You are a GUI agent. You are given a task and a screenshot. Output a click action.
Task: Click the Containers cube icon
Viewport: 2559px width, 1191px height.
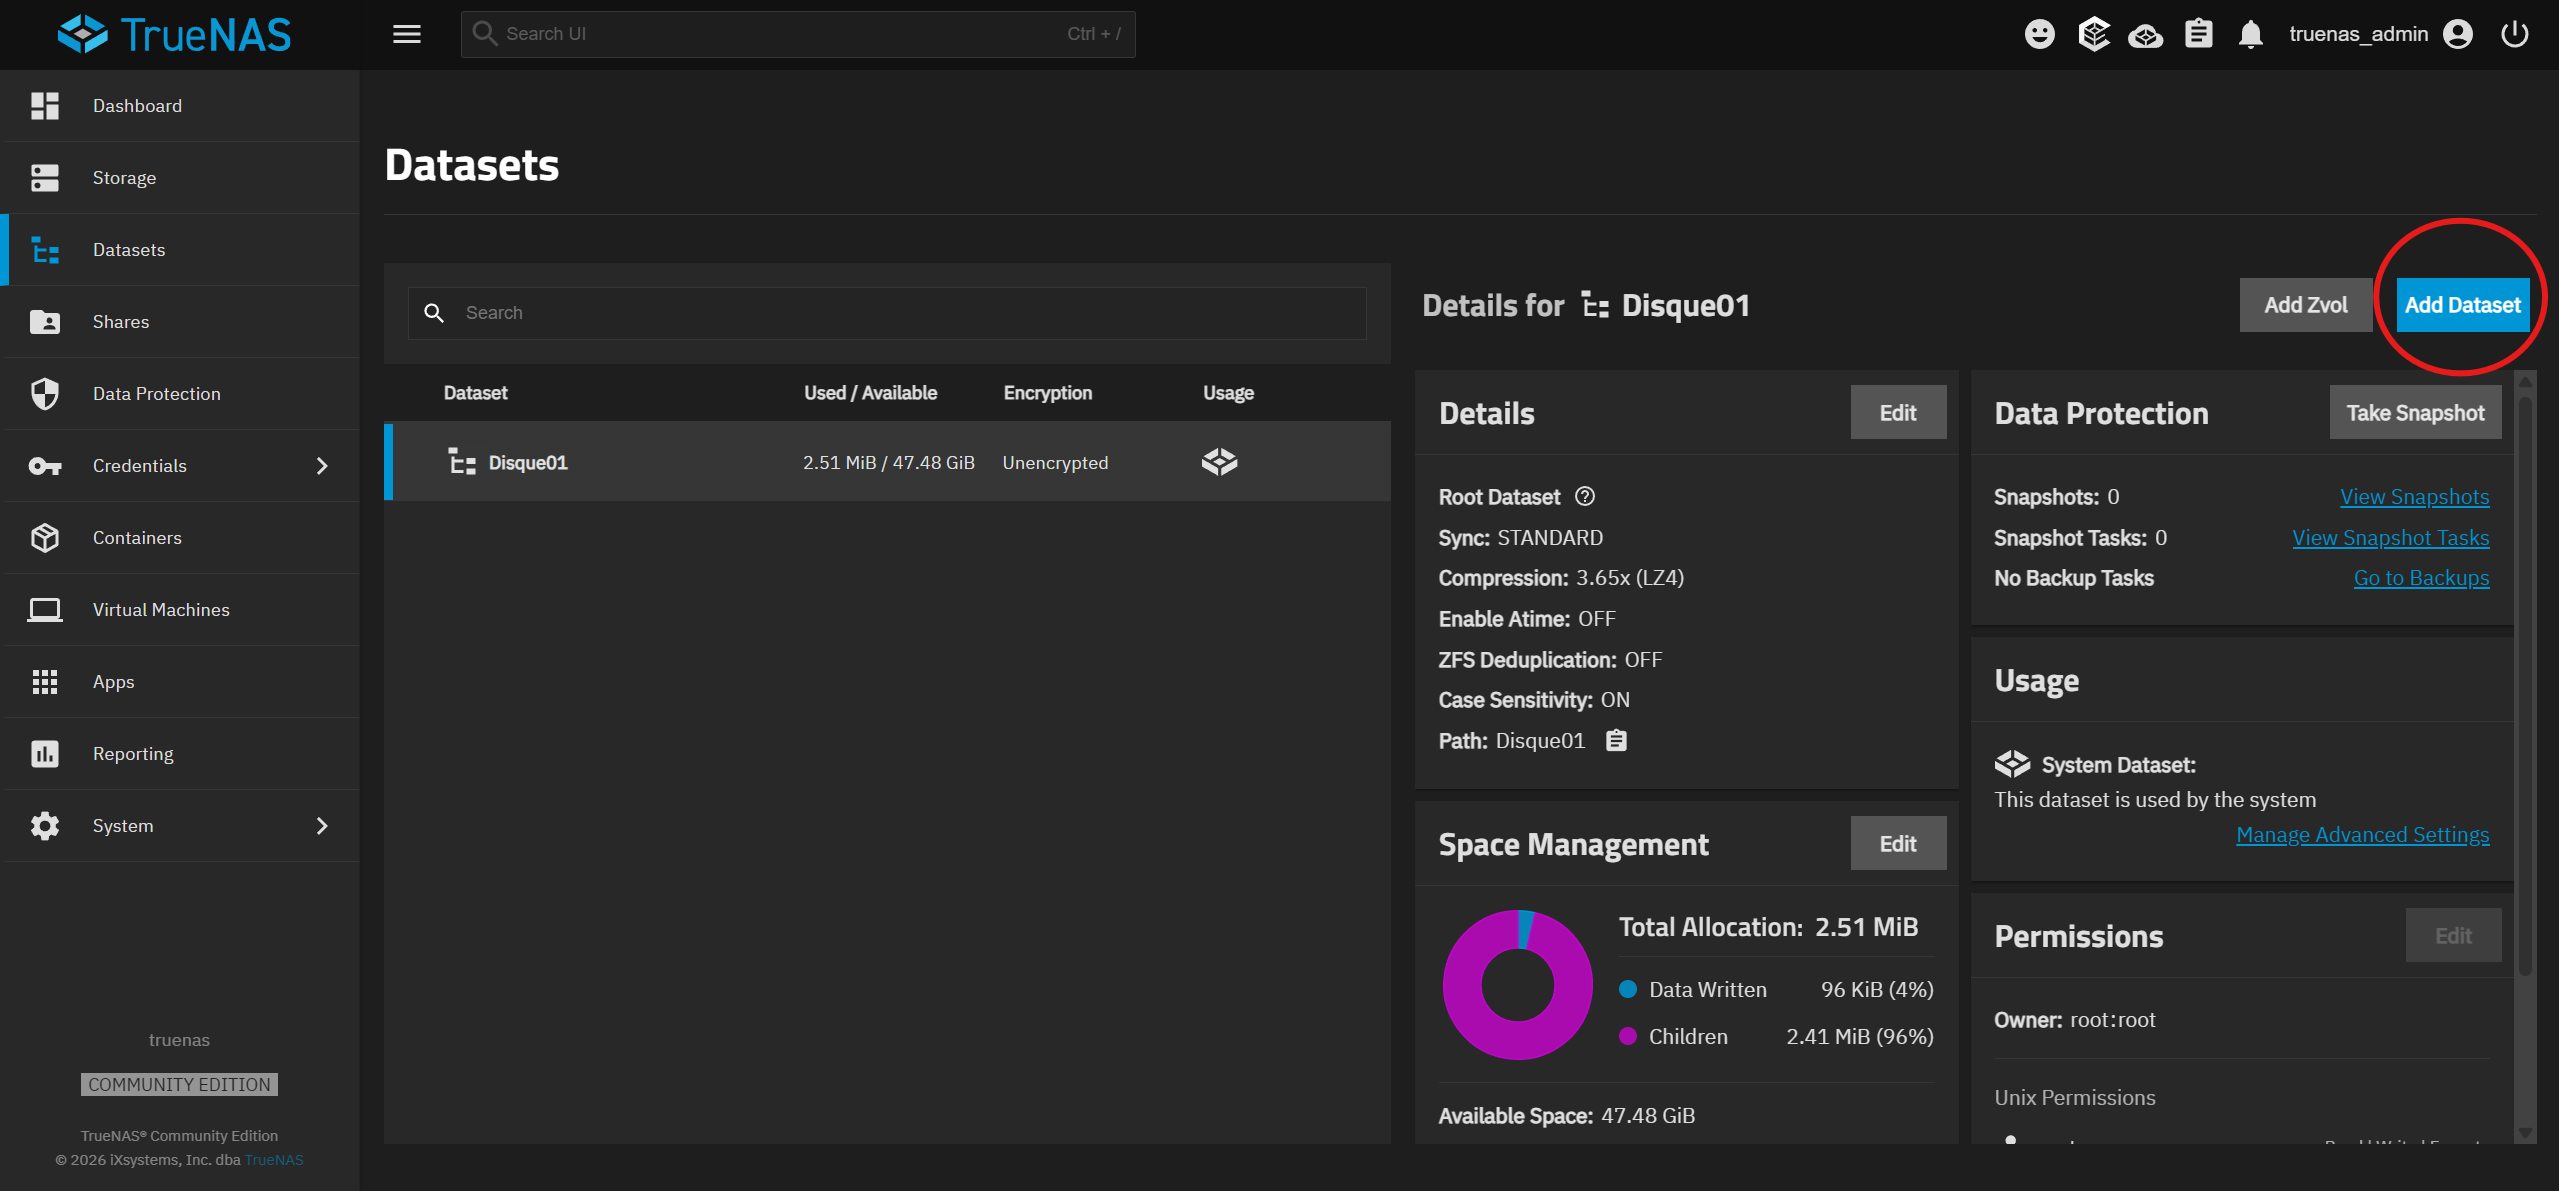(45, 538)
